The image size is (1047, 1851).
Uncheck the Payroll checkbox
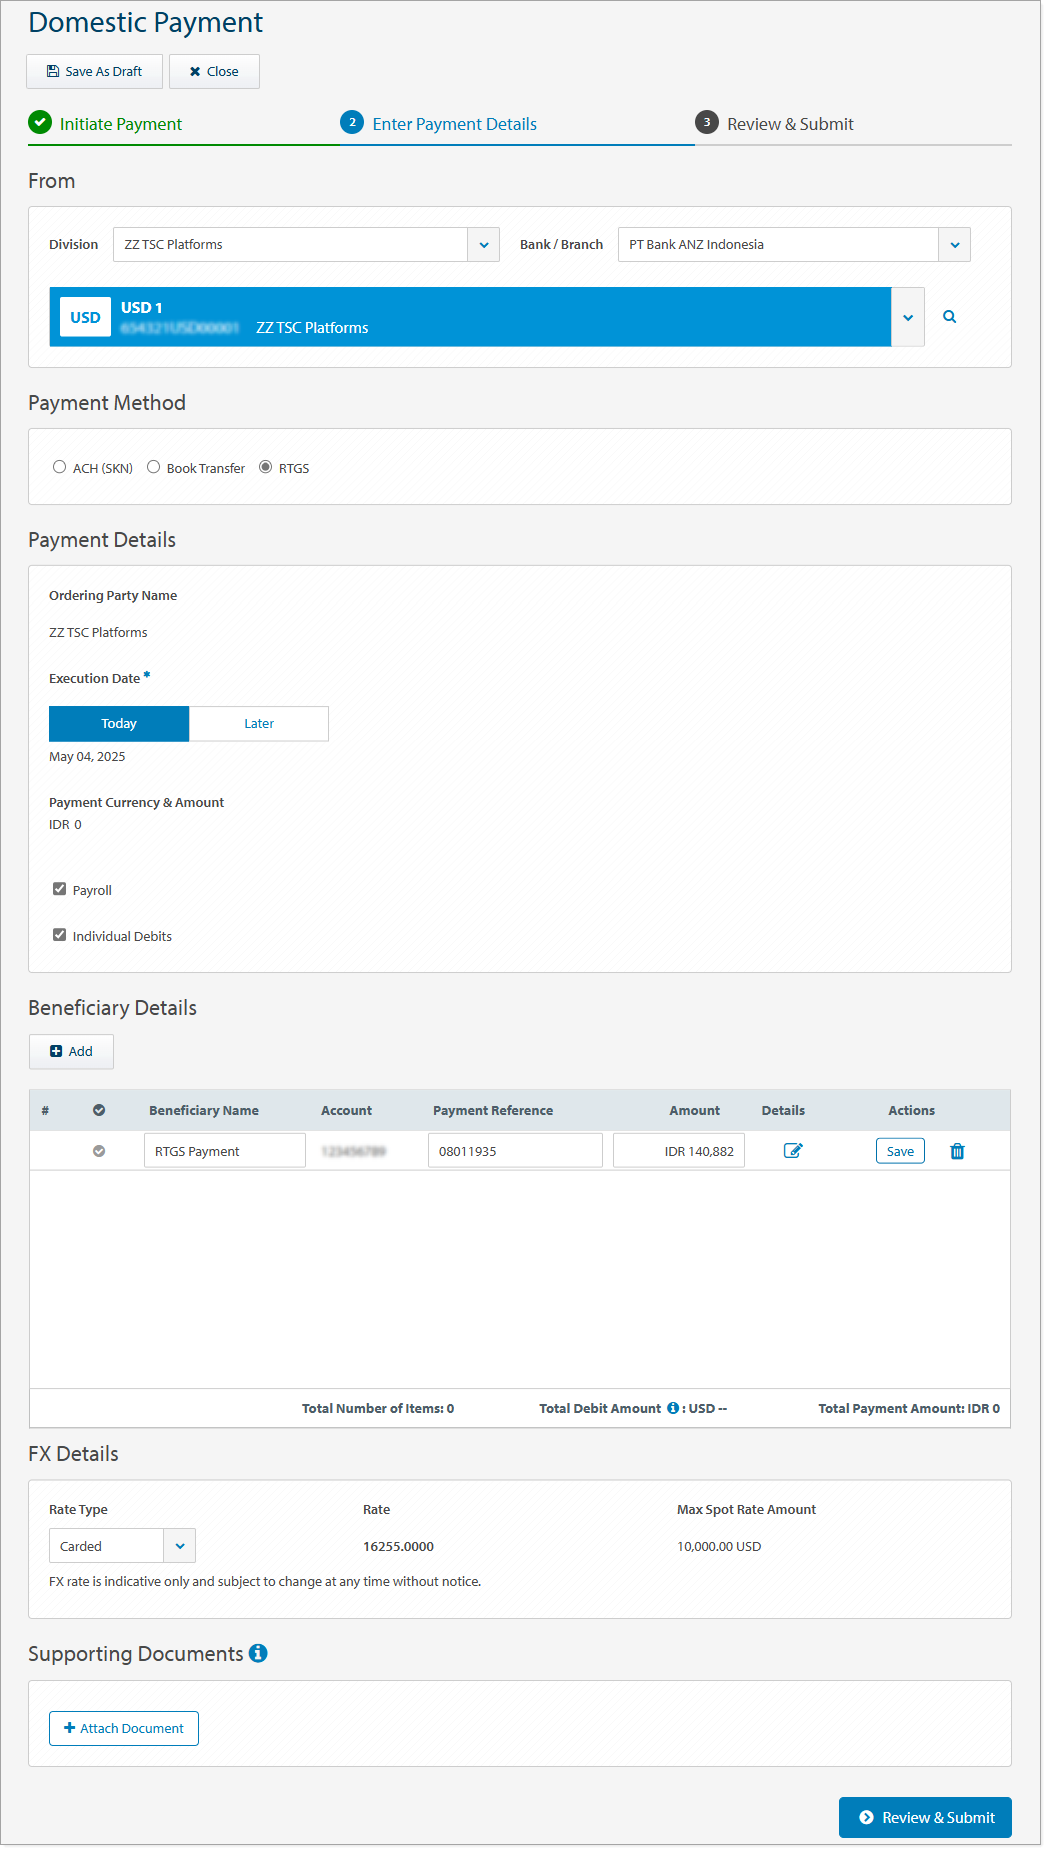coord(60,889)
